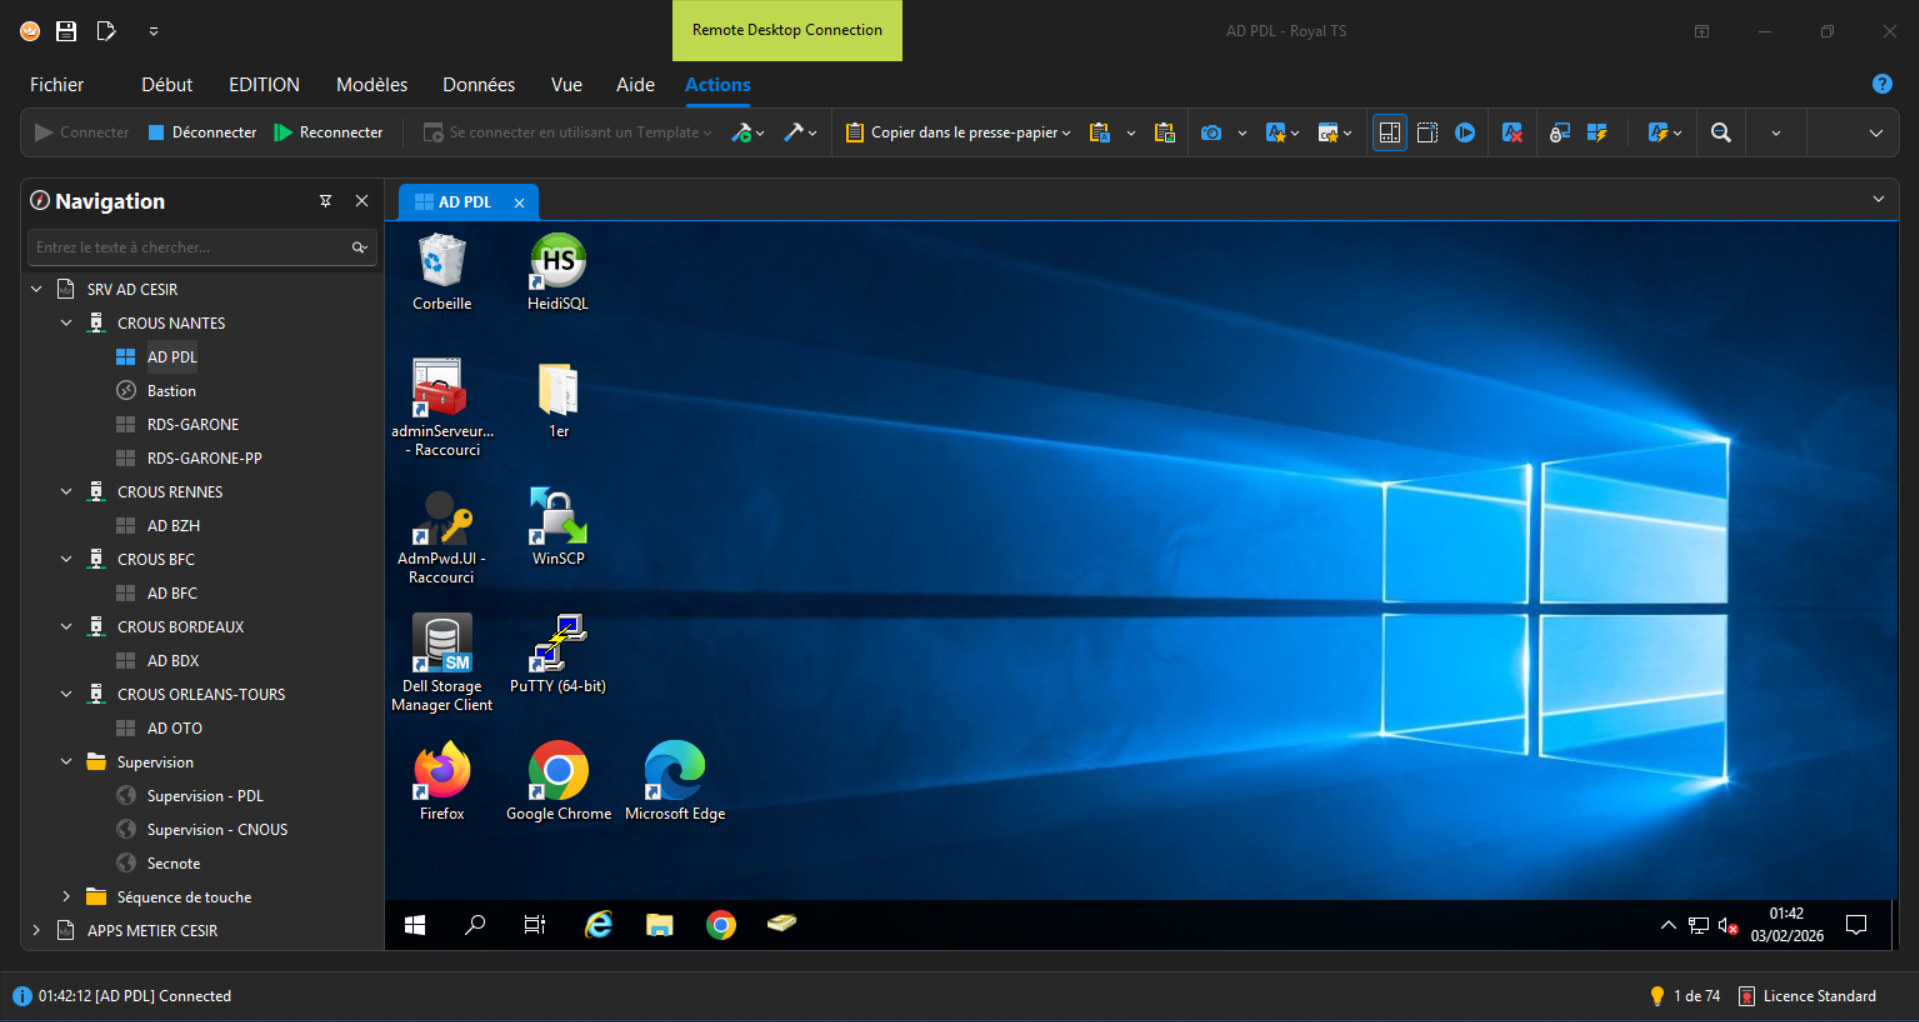Toggle the Navigation panel pin
Viewport: 1919px width, 1022px height.
325,201
